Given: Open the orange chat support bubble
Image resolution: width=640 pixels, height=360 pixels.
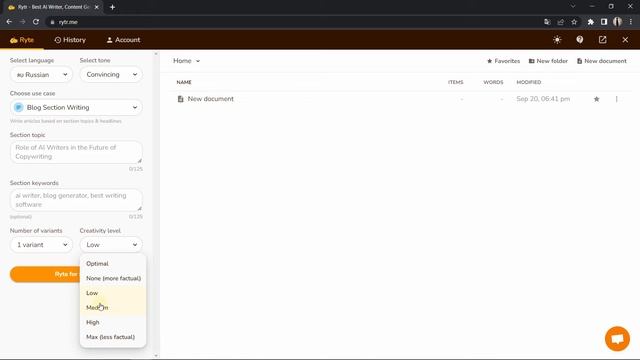Looking at the screenshot, I should pos(617,339).
